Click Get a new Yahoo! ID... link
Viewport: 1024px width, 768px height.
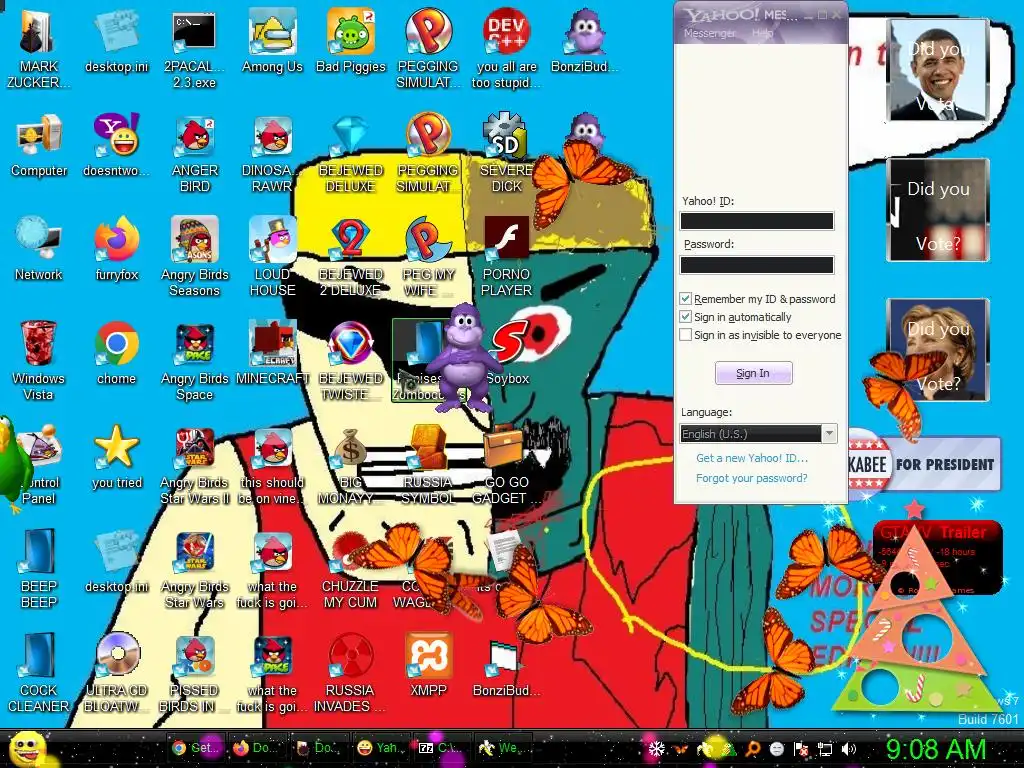[x=752, y=458]
